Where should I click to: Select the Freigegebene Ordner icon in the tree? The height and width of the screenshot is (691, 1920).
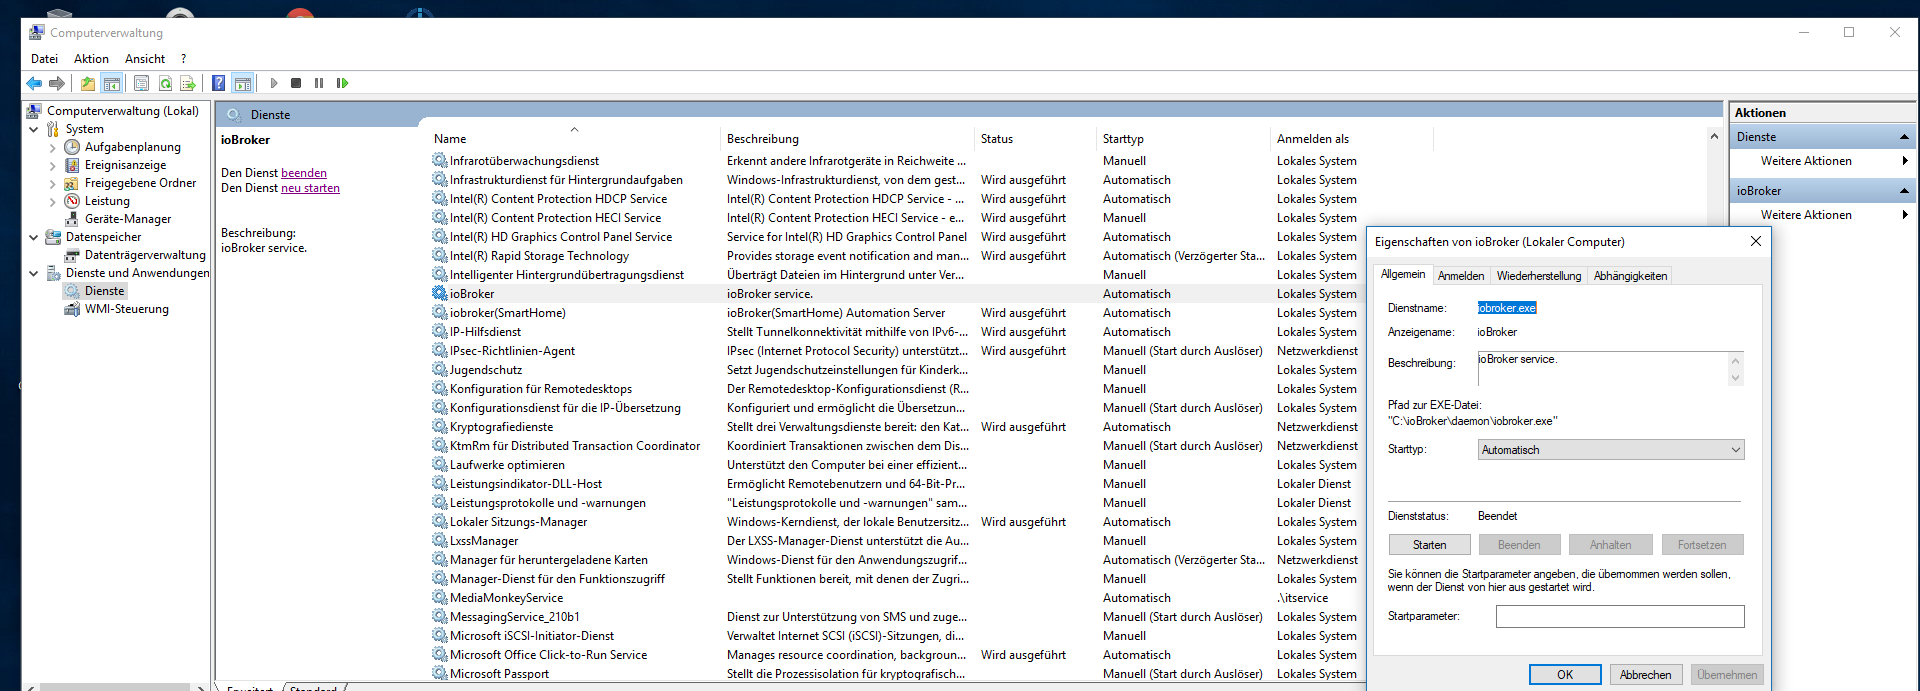point(72,183)
